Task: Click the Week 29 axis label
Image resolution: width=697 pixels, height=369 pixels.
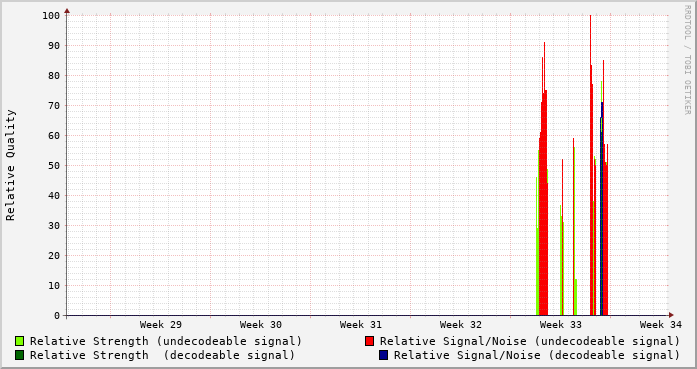Action: click(x=161, y=325)
